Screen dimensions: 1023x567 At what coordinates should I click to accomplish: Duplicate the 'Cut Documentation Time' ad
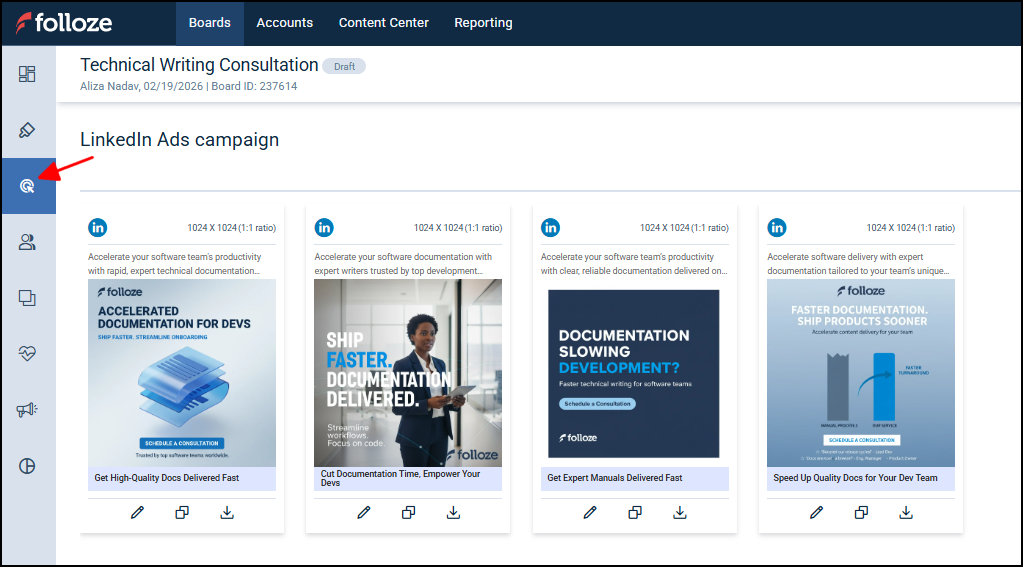[x=408, y=513]
